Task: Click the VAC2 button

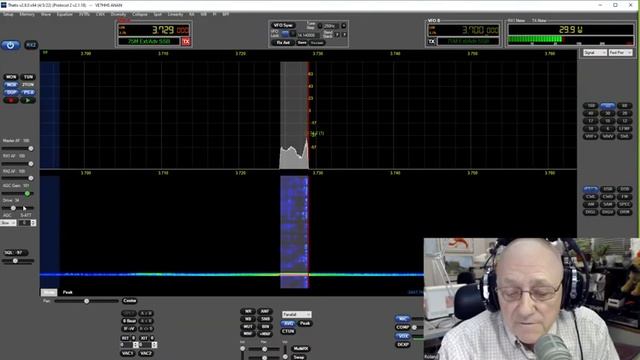Action: (x=146, y=353)
